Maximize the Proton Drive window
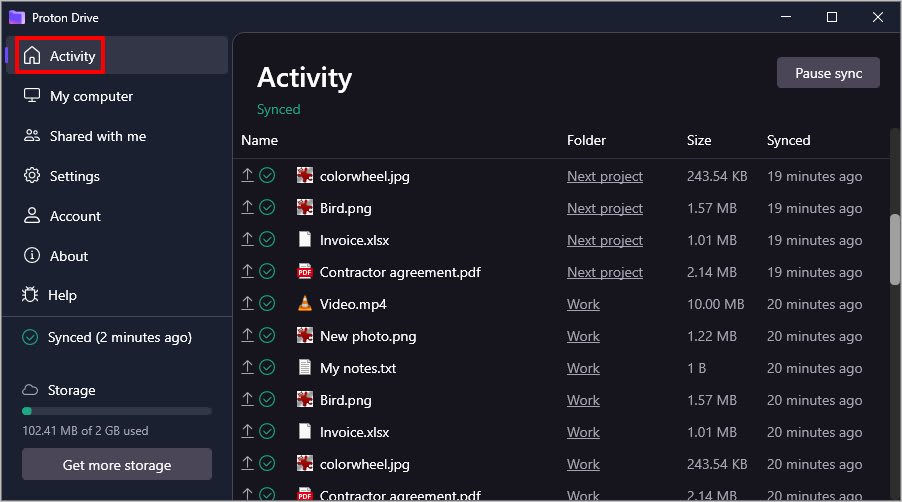 [832, 17]
